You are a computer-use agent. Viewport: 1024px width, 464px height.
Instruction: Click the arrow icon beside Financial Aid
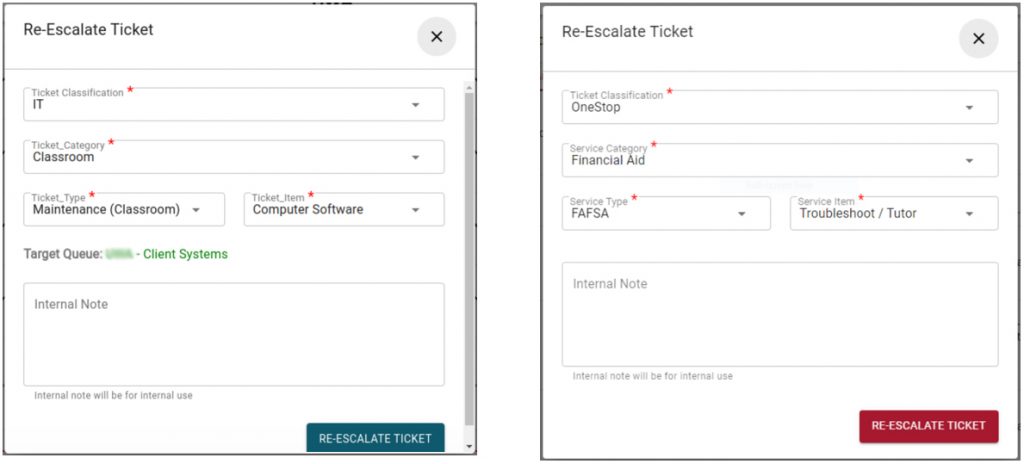969,161
